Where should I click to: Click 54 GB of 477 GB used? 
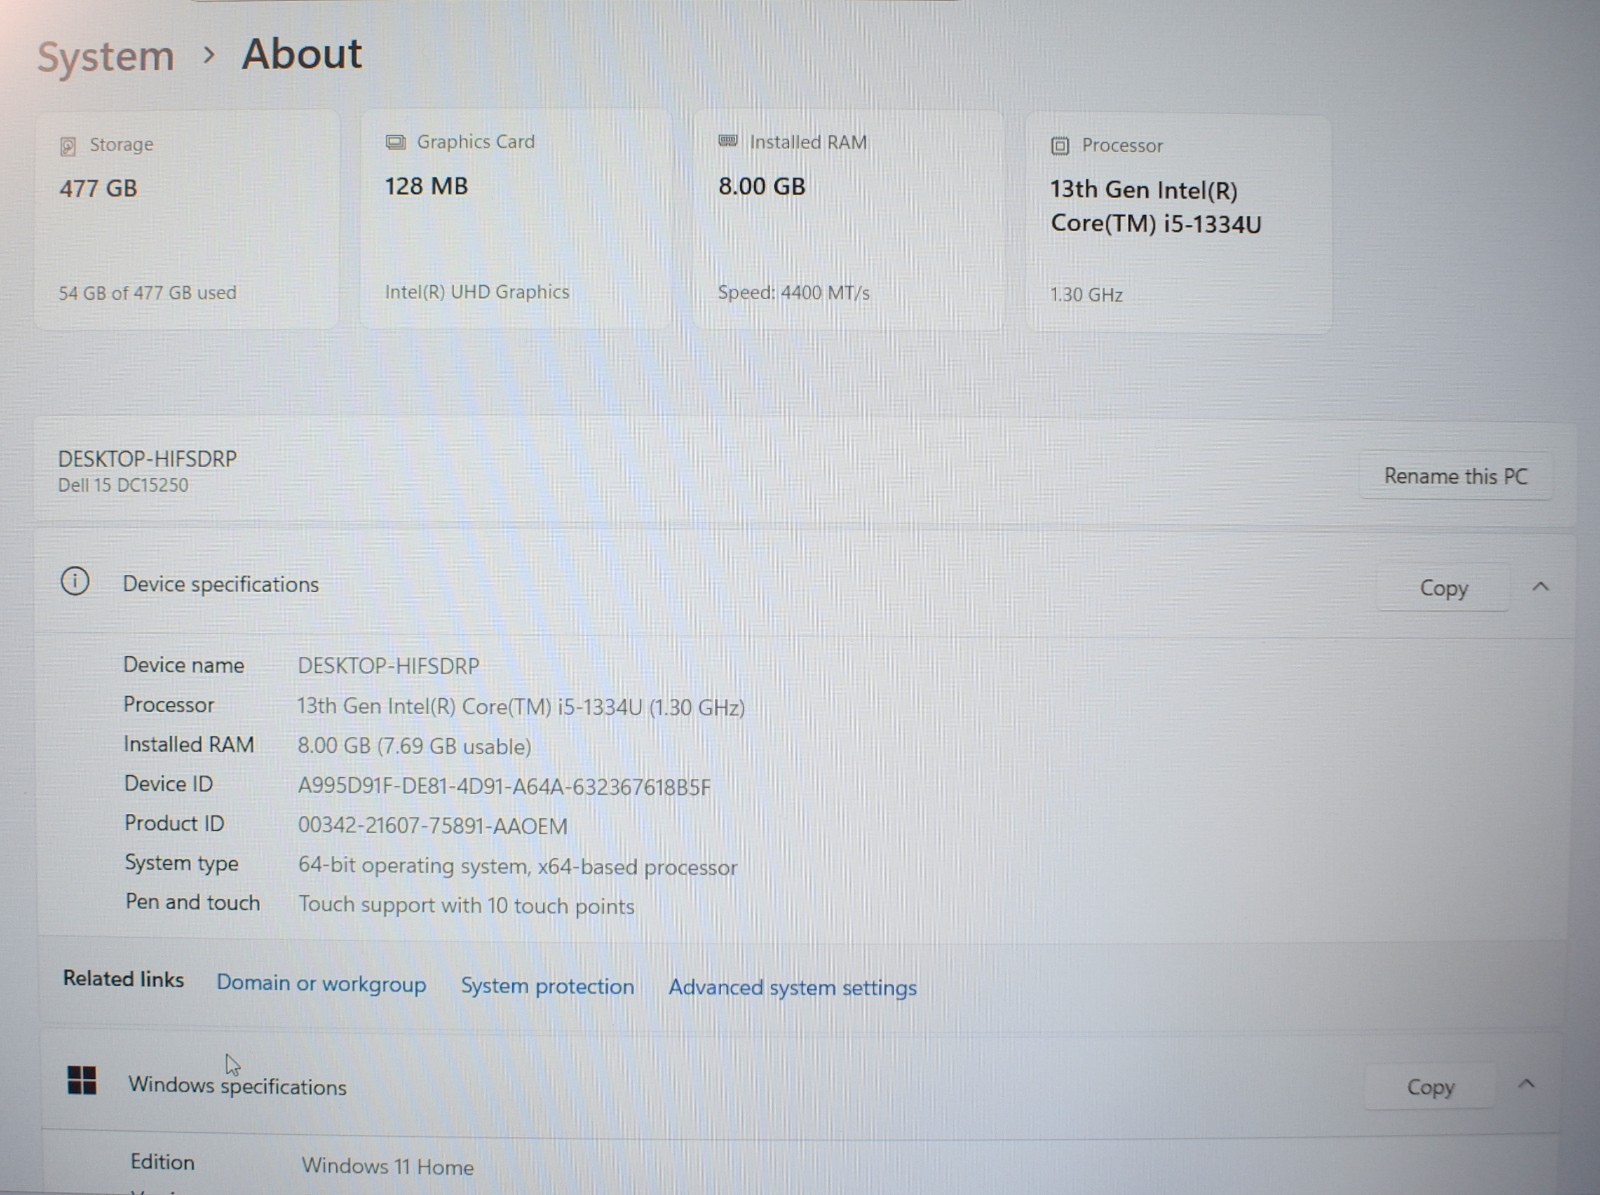147,293
